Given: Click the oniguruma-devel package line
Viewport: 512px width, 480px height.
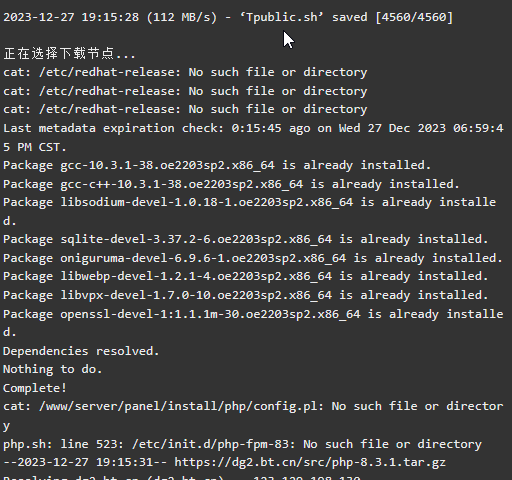Looking at the screenshot, I should pos(253,258).
